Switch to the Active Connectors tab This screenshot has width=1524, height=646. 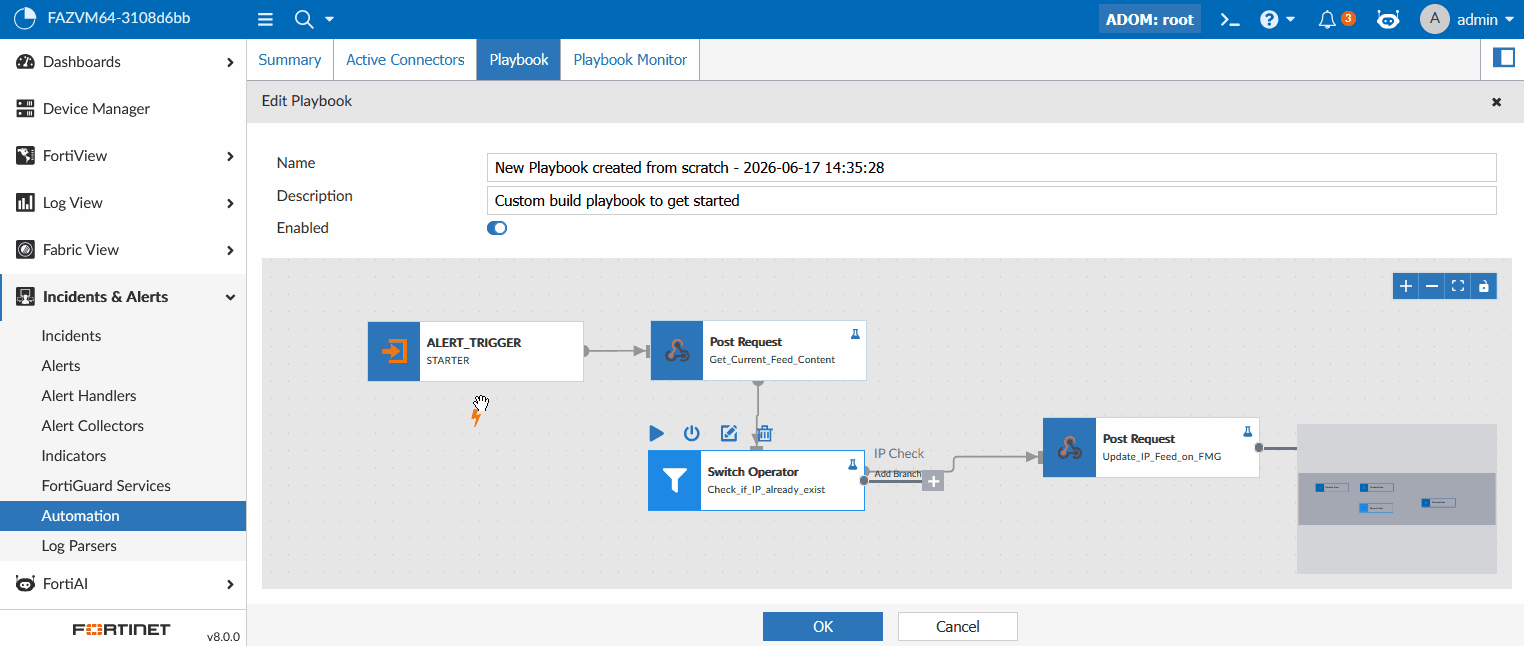pos(405,60)
